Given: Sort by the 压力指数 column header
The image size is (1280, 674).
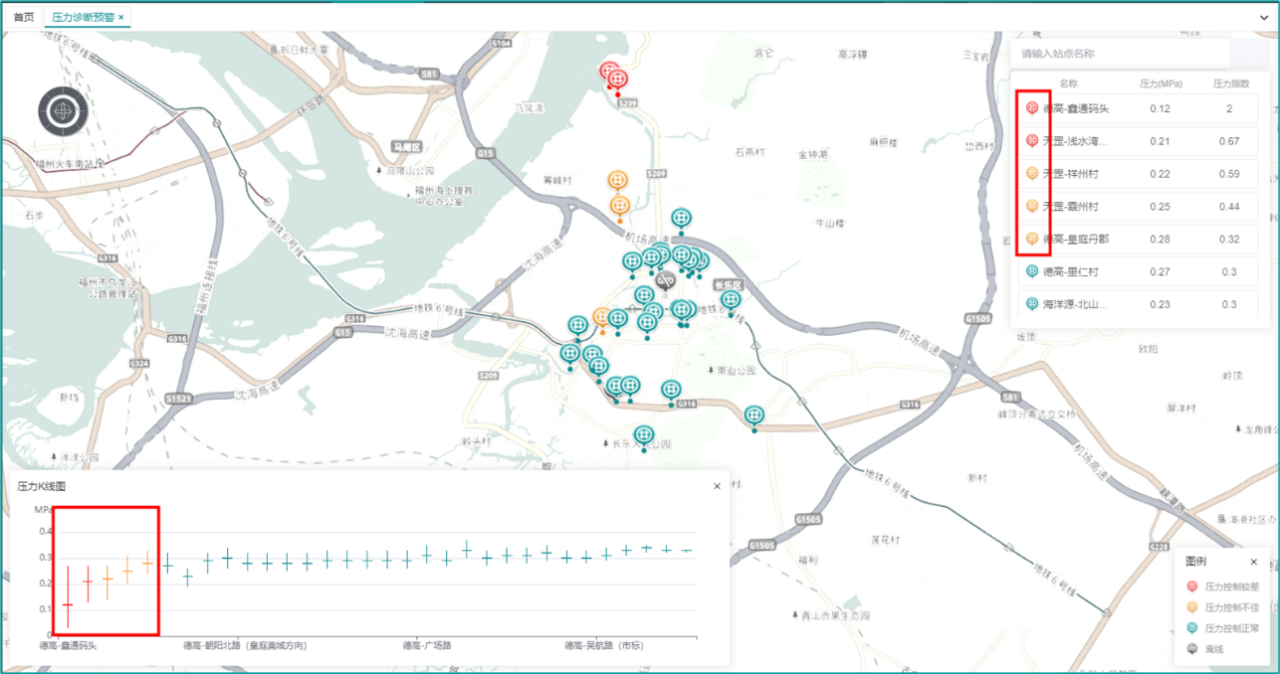Looking at the screenshot, I should (x=1229, y=83).
